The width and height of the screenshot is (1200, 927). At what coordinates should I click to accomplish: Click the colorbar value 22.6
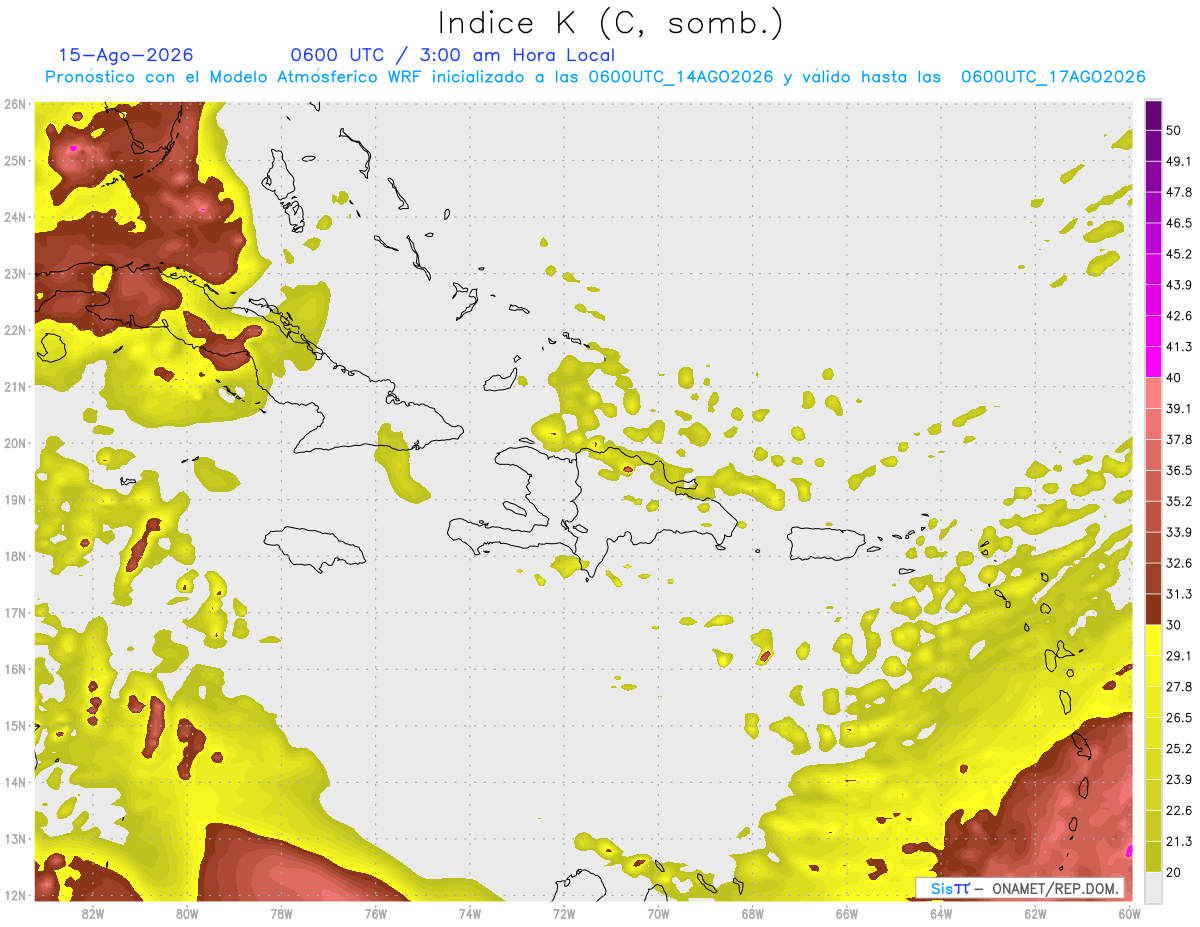click(x=1179, y=811)
